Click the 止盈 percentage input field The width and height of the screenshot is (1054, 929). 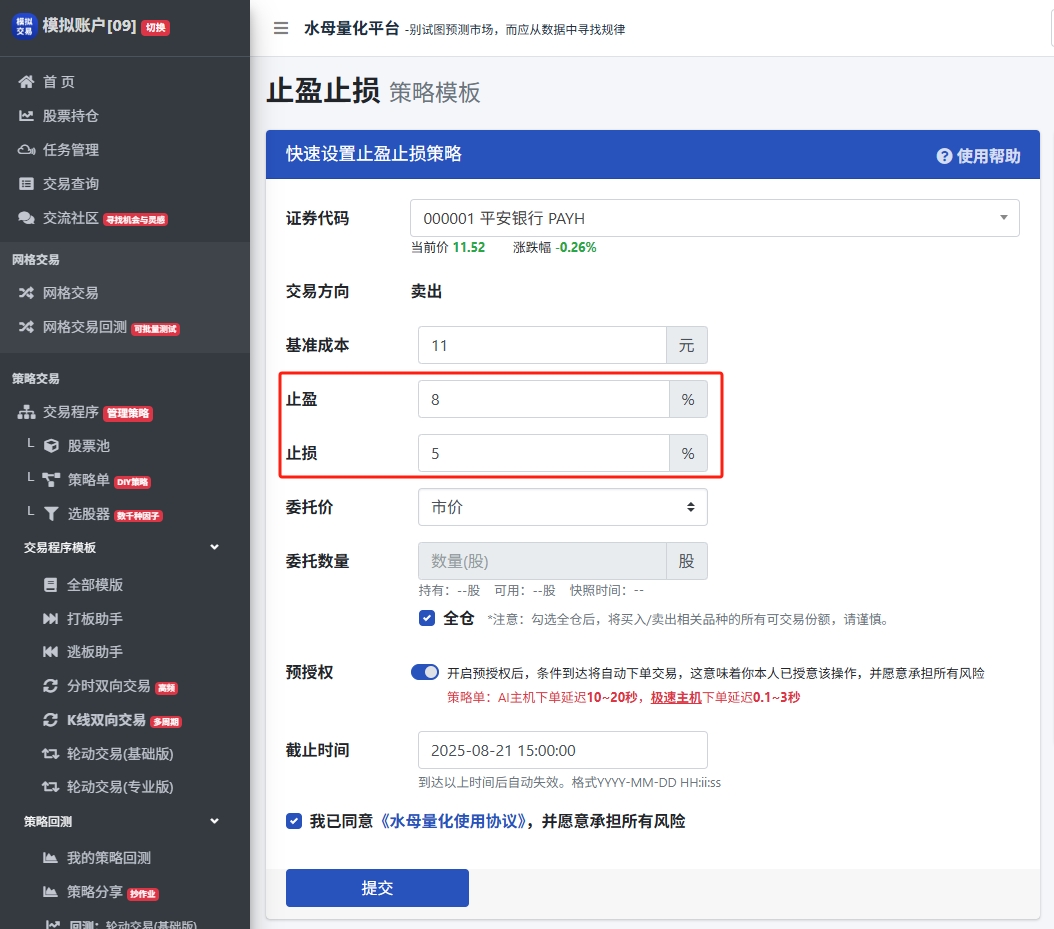tap(543, 400)
